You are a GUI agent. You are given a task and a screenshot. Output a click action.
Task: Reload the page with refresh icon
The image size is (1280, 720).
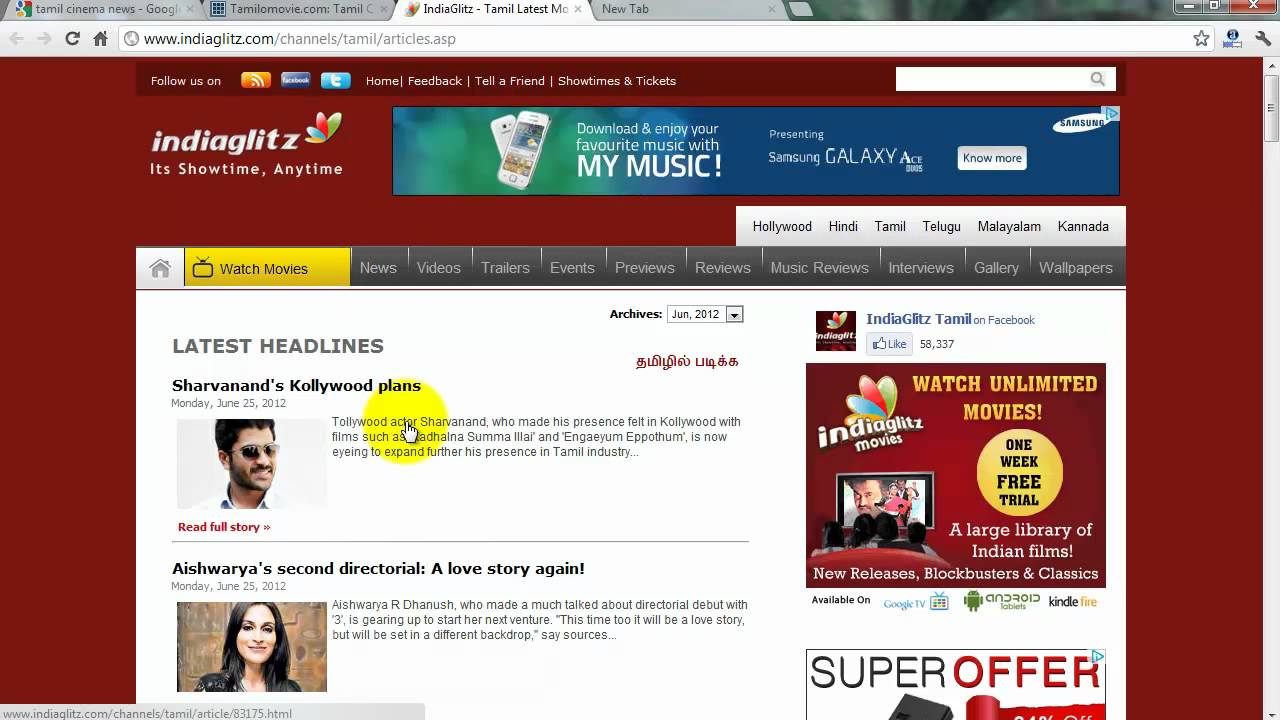coord(72,39)
